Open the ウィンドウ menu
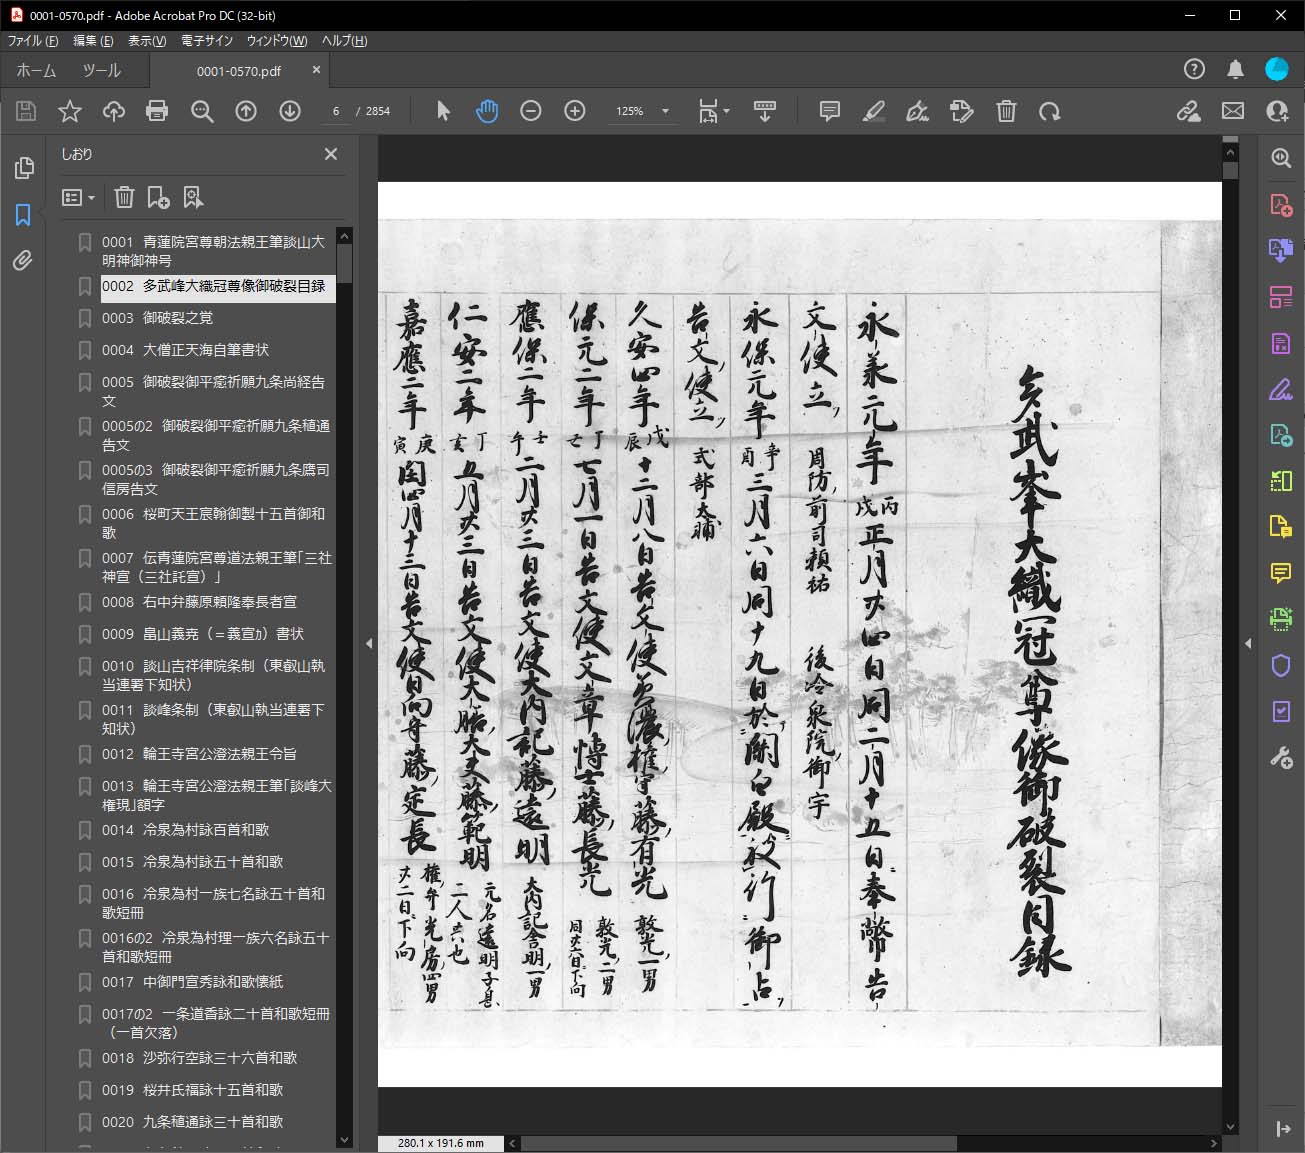Screen dimensions: 1305x1153 click(x=277, y=41)
